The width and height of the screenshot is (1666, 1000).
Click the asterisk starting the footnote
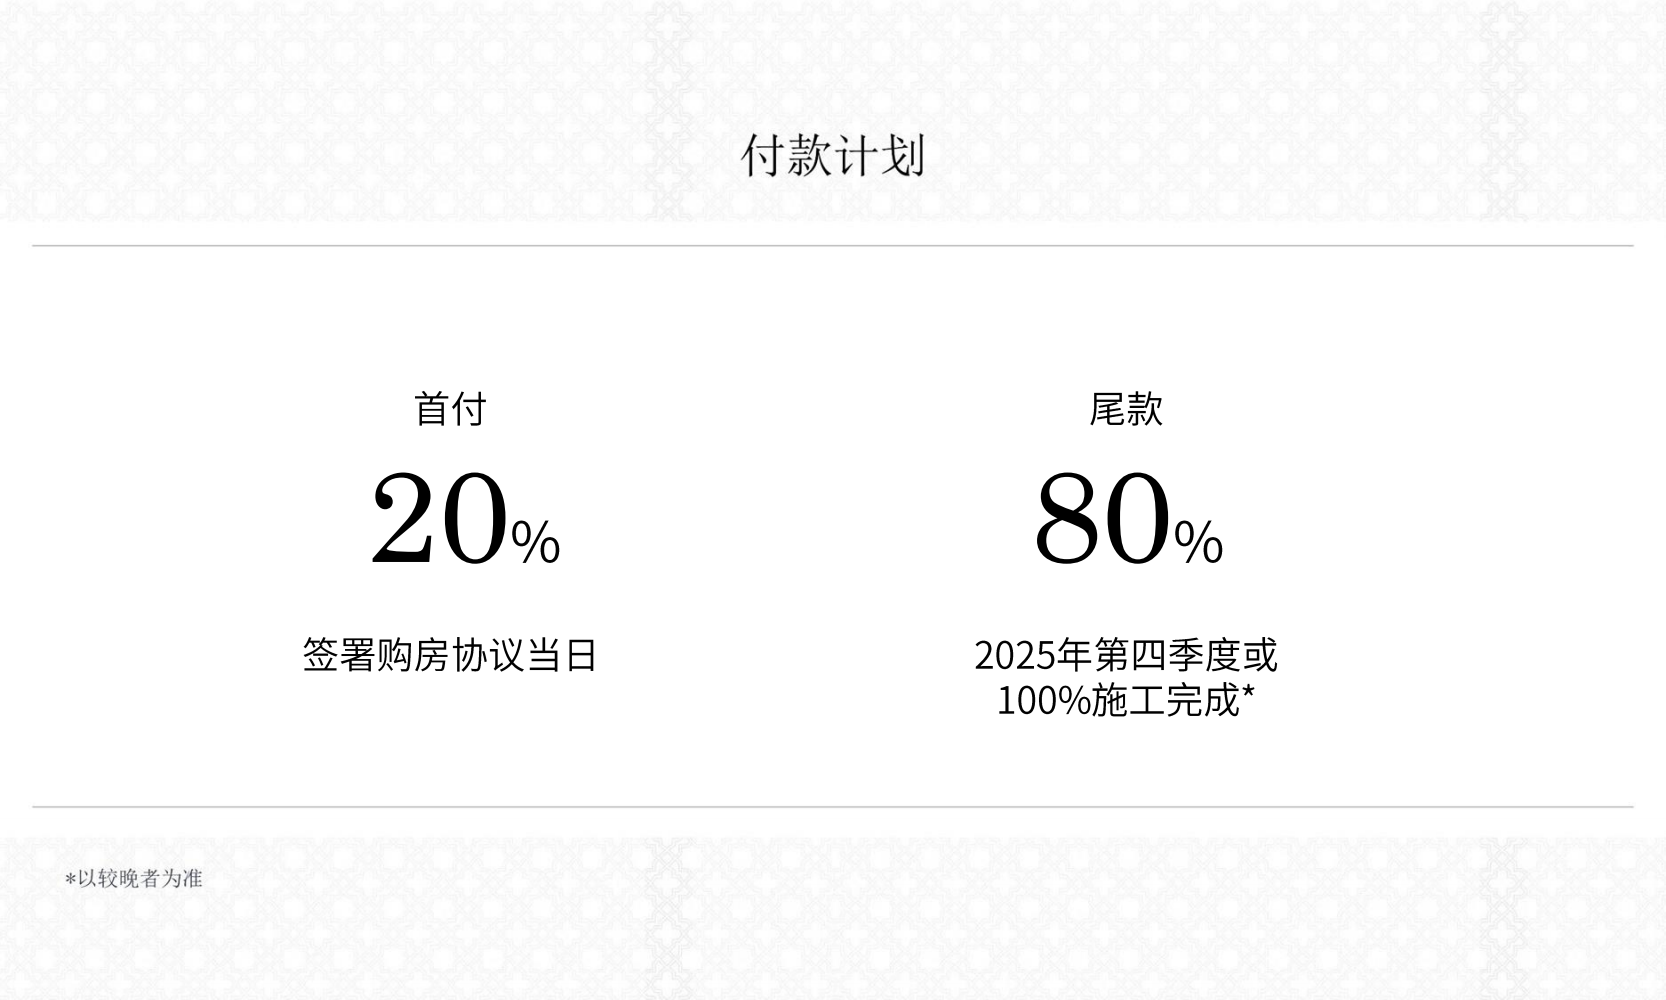tap(70, 880)
